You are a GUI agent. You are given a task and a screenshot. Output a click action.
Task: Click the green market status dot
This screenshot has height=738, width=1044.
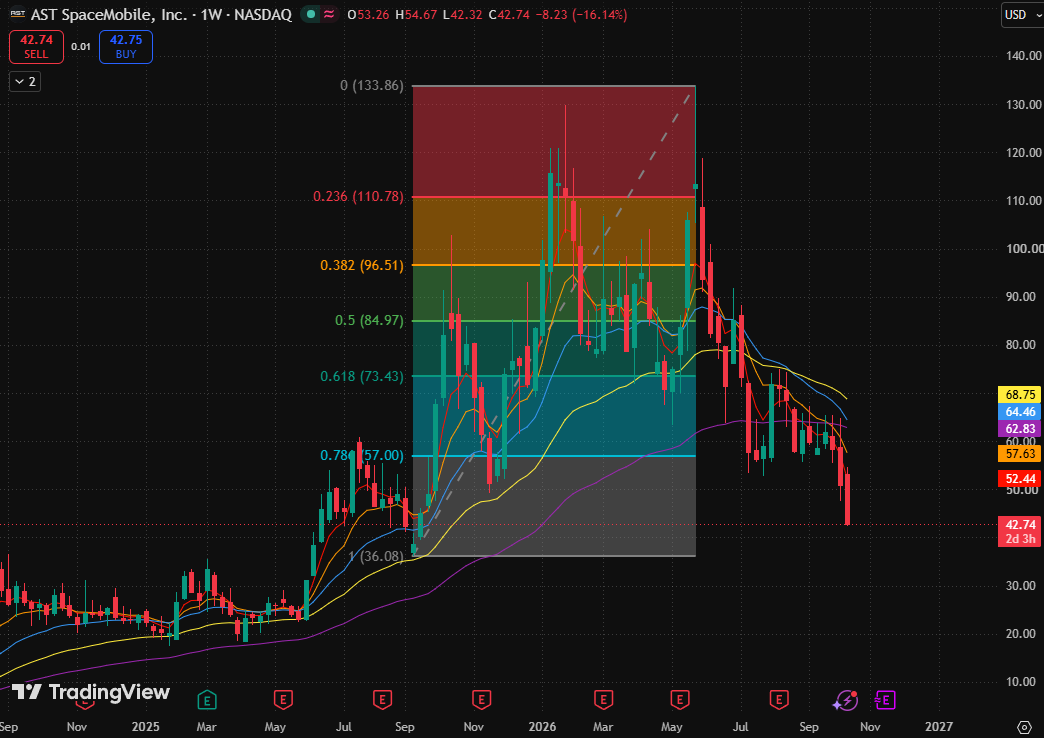[311, 14]
